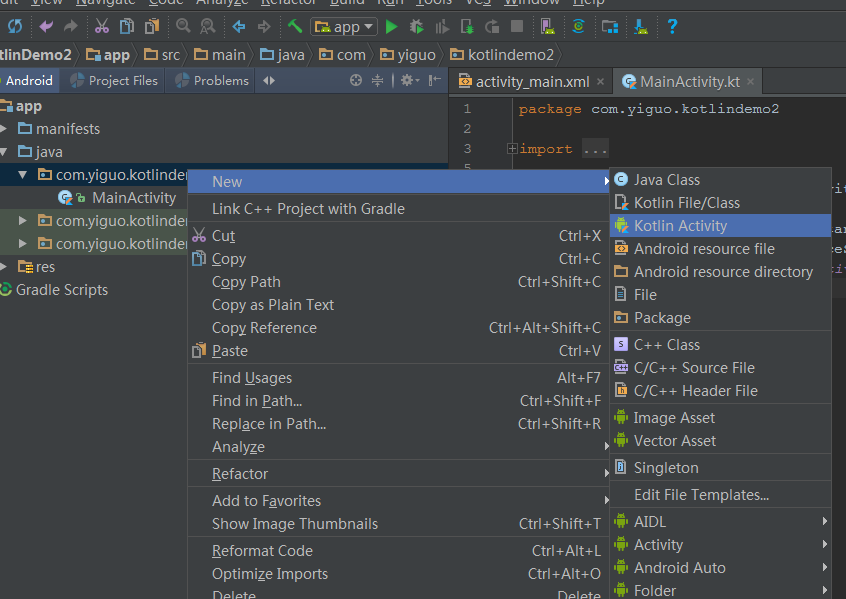
Task: Choose Kotlin Activity from the New submenu
Action: coord(720,226)
